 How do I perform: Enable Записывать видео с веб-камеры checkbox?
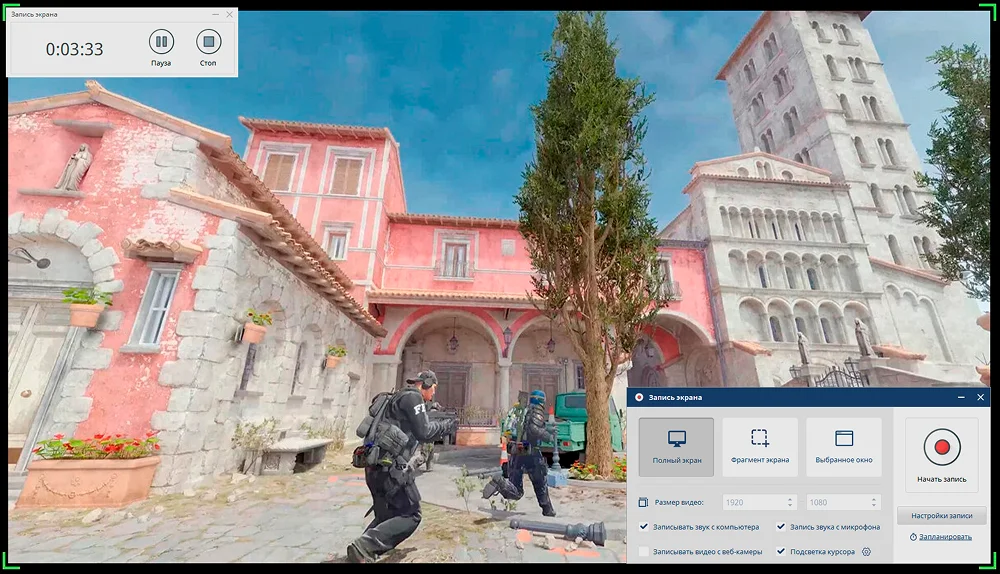click(x=644, y=551)
